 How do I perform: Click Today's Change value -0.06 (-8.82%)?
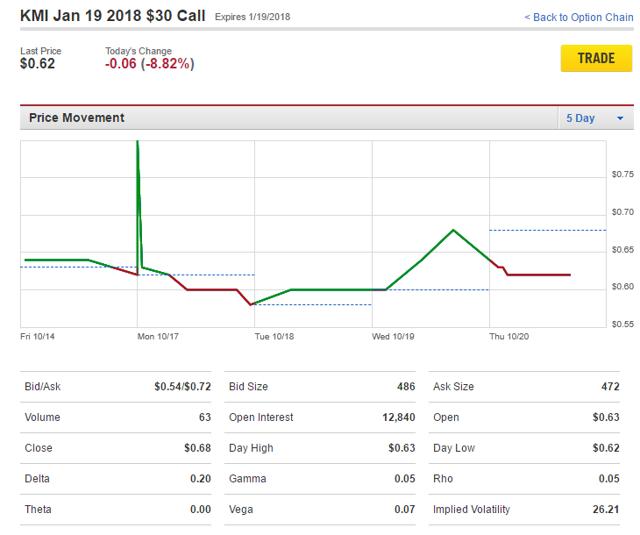pyautogui.click(x=149, y=64)
